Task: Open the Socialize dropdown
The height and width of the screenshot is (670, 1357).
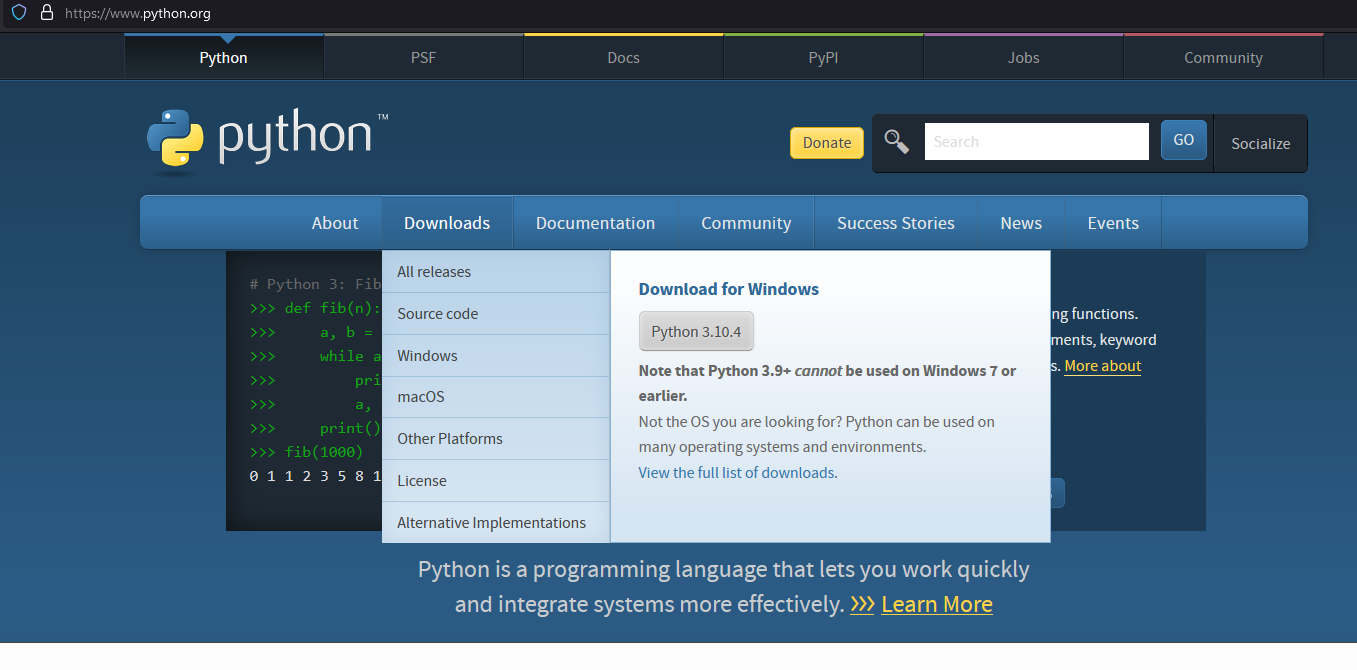Action: tap(1261, 143)
